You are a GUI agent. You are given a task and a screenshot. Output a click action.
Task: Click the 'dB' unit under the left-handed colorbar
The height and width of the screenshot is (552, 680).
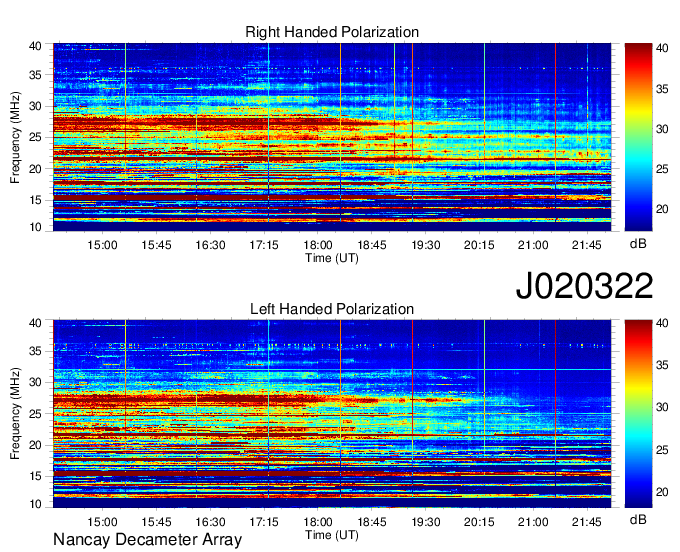(x=638, y=519)
